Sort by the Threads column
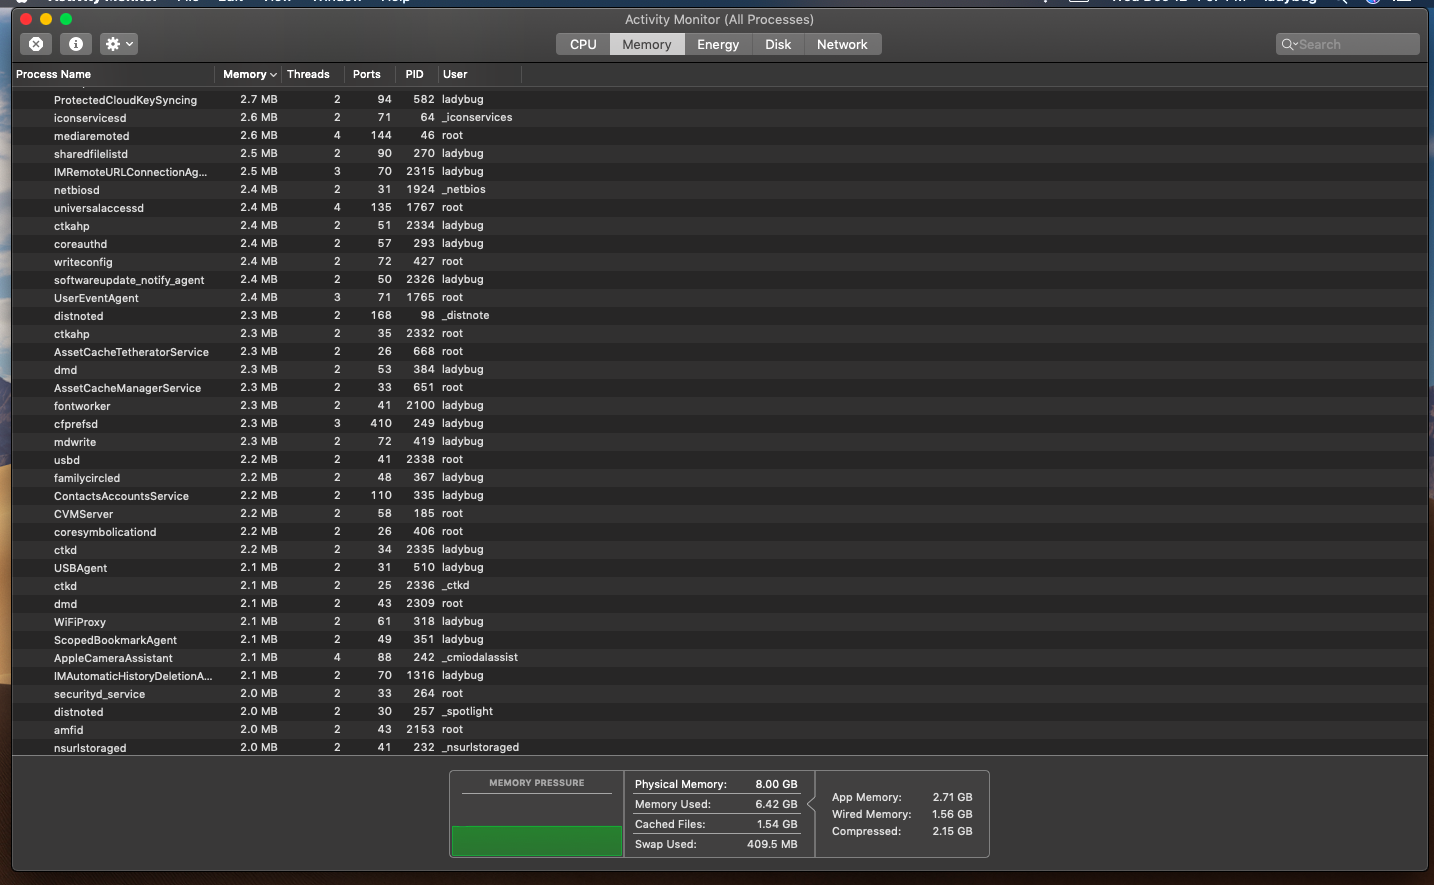Image resolution: width=1434 pixels, height=885 pixels. [313, 74]
